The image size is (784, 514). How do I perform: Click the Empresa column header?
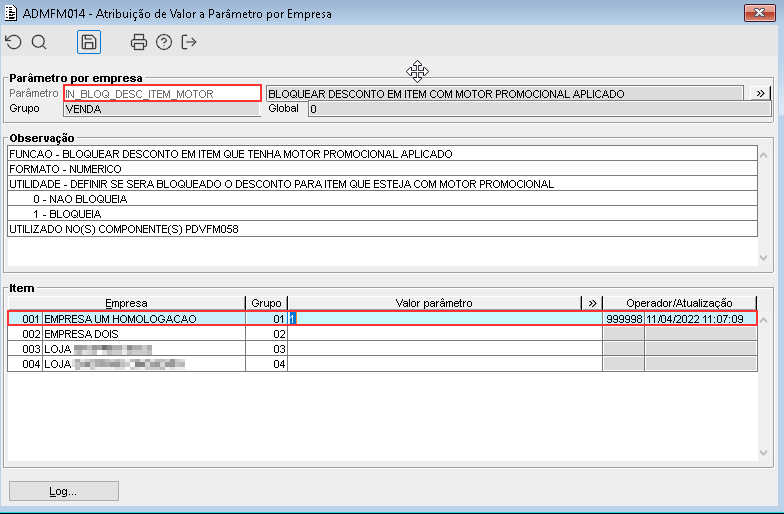tap(126, 303)
